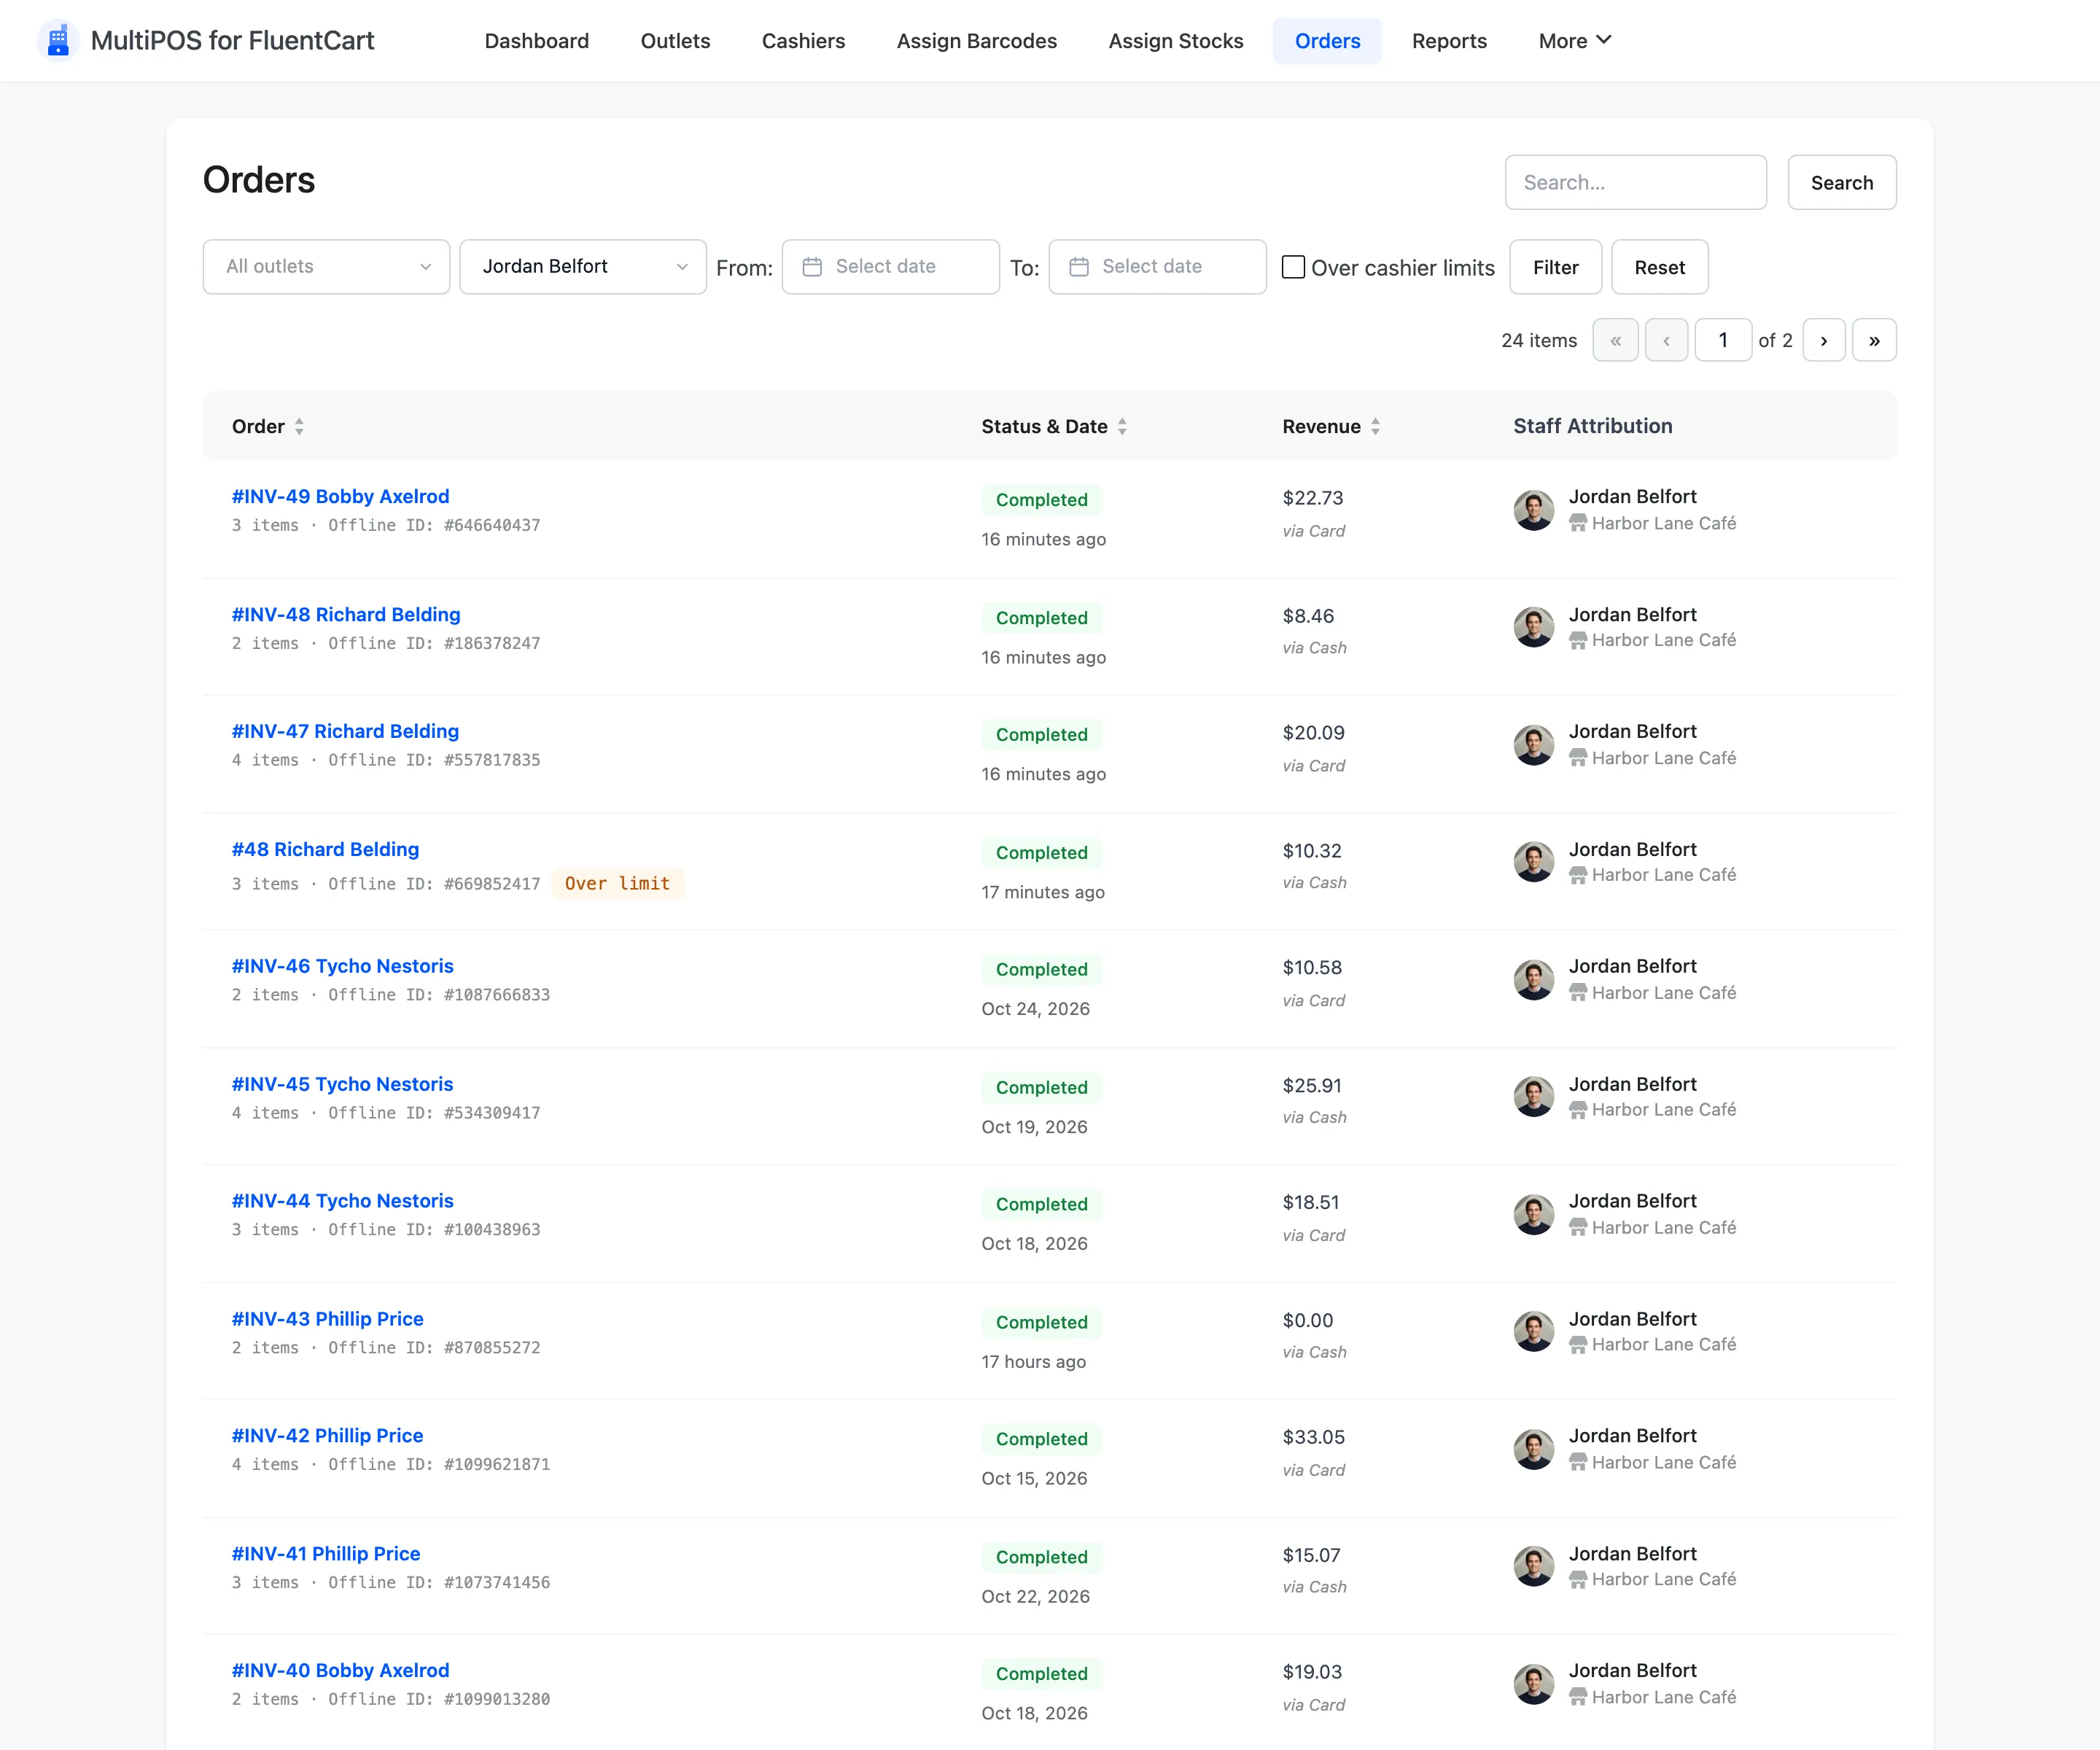The width and height of the screenshot is (2100, 1750).
Task: Click Jordan Belfort avatar in #INV-49 row
Action: point(1533,510)
